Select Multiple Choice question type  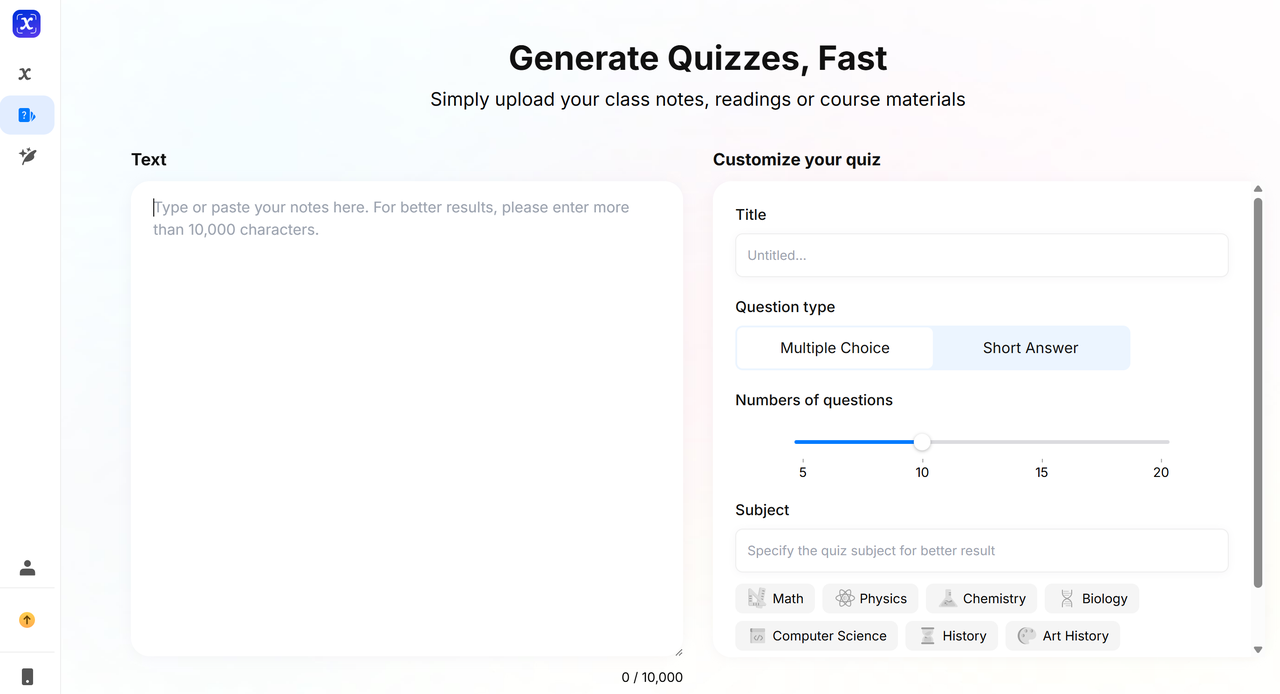835,348
